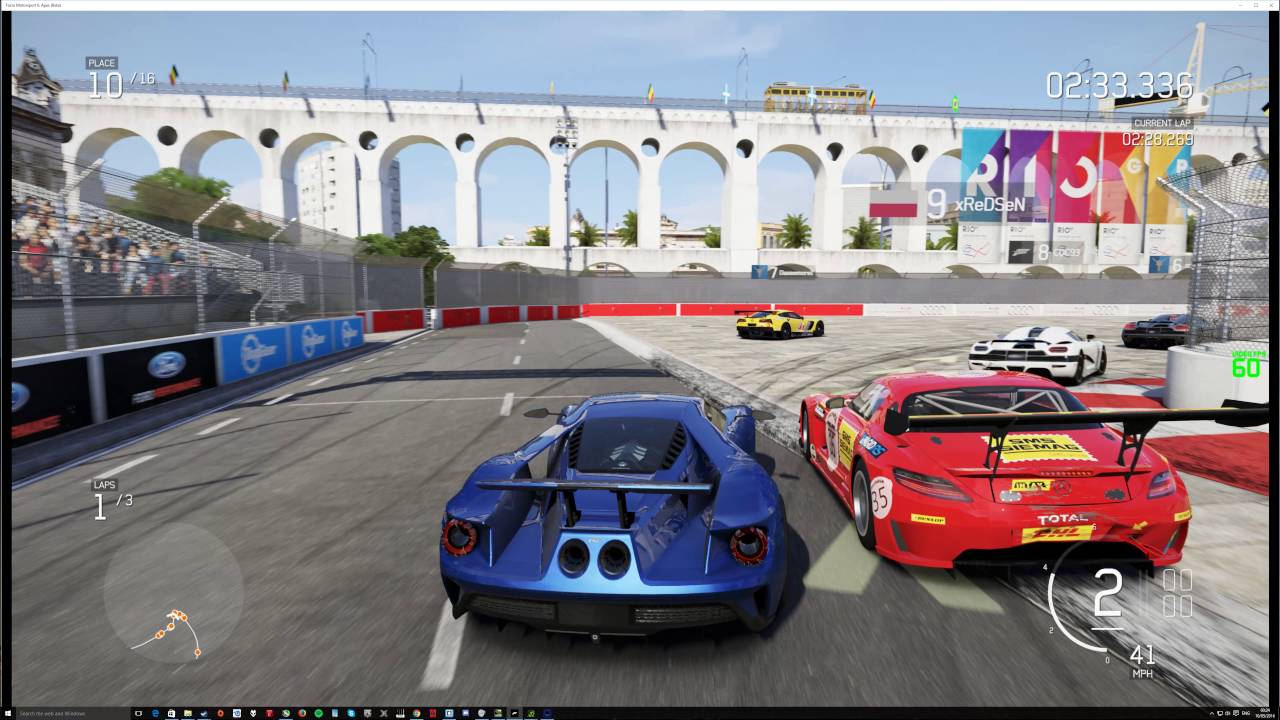Viewport: 1280px width, 720px height.
Task: Click the total race time '02:33.336'
Action: pos(1120,86)
